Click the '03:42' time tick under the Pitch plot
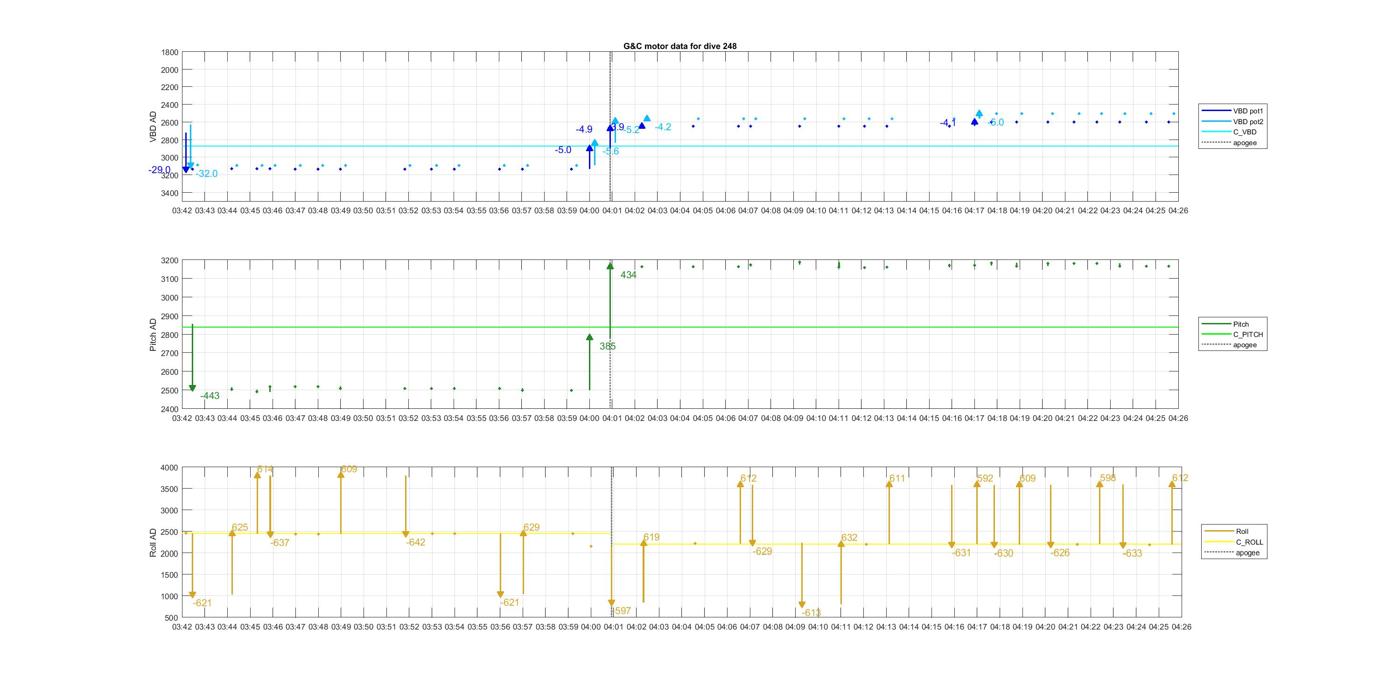Screen dimensions: 1400x693 point(182,419)
